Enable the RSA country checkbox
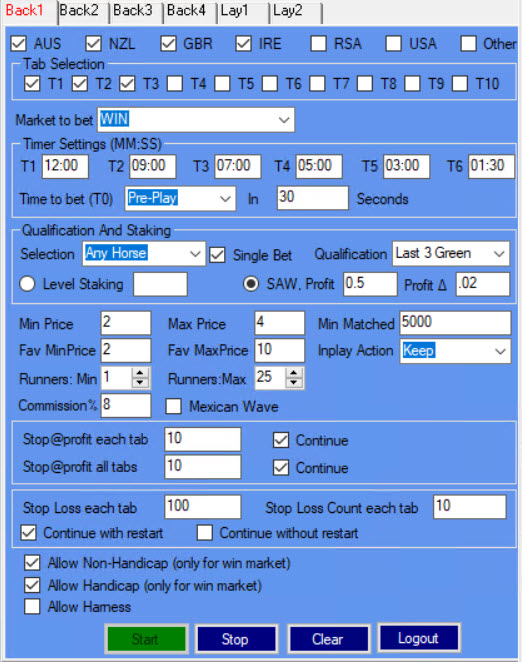This screenshot has height=662, width=522. point(318,43)
